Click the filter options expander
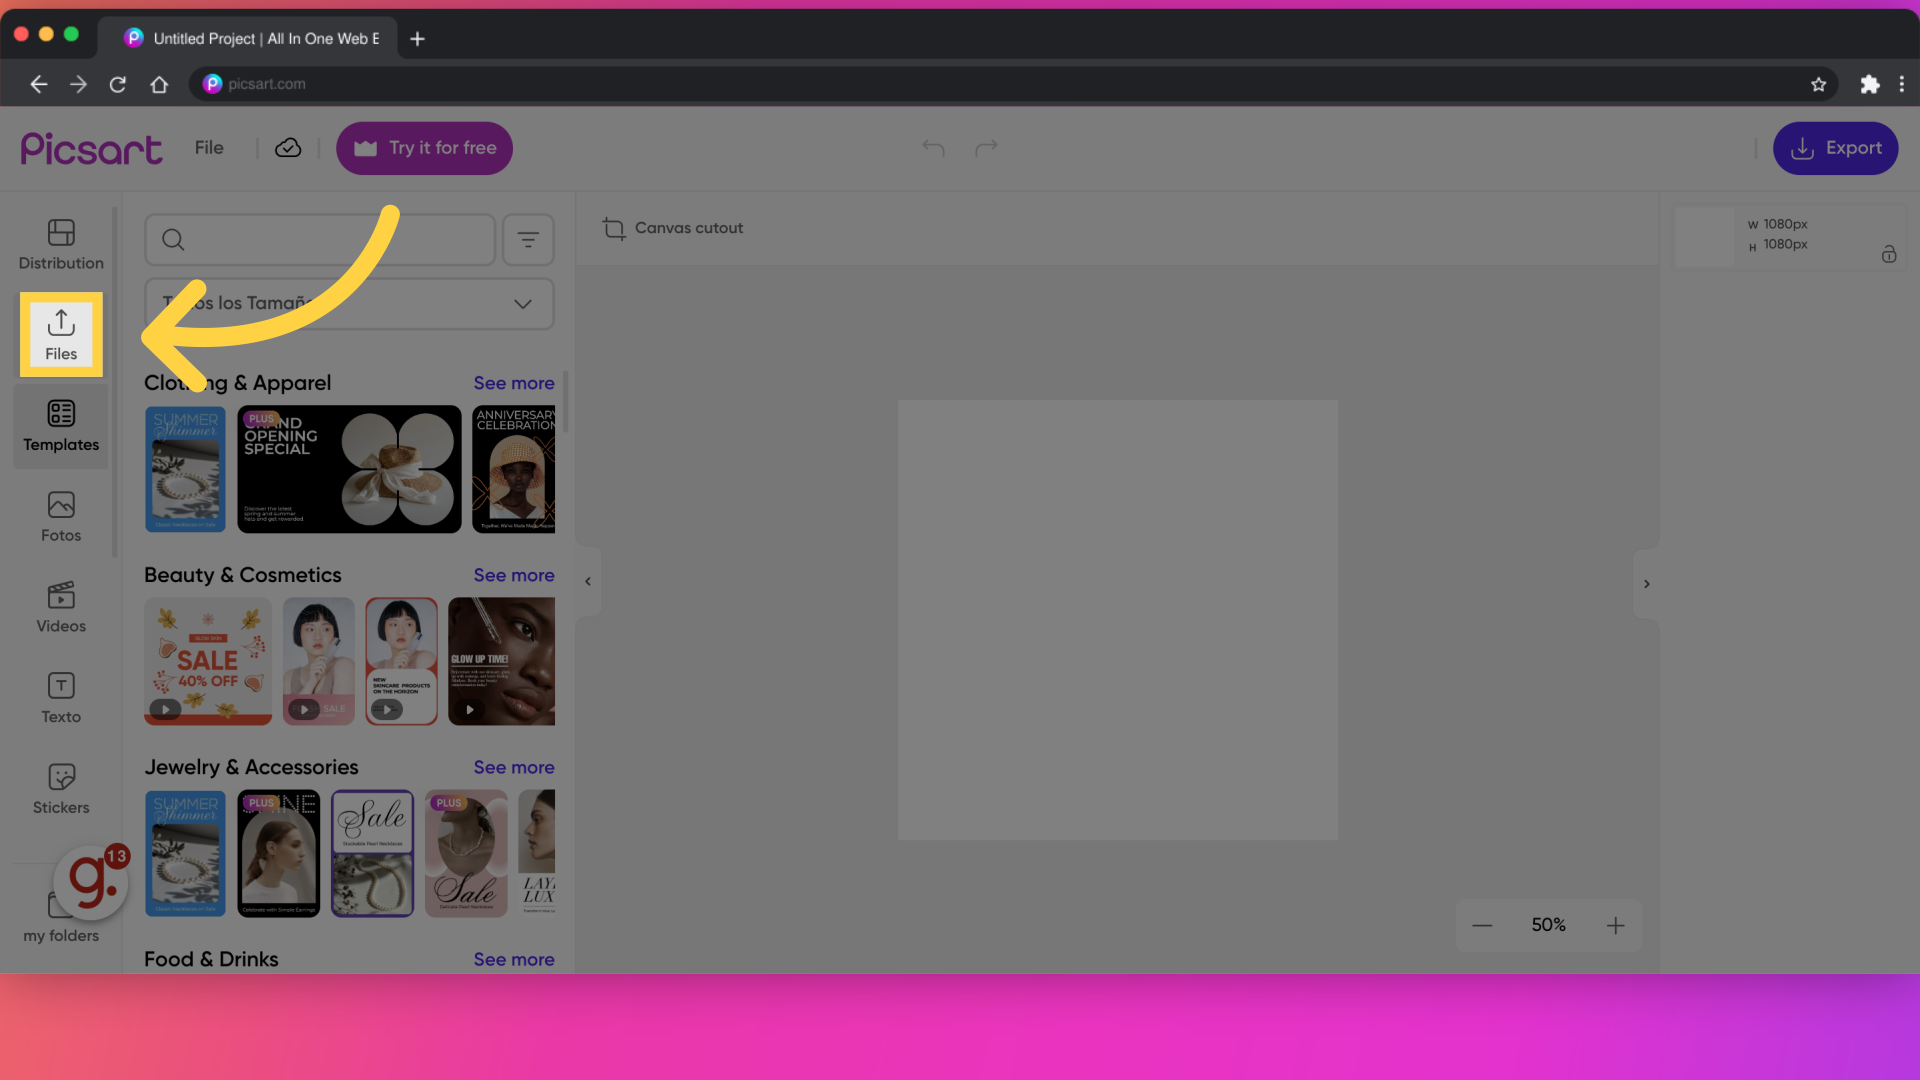Image resolution: width=1920 pixels, height=1080 pixels. point(529,239)
